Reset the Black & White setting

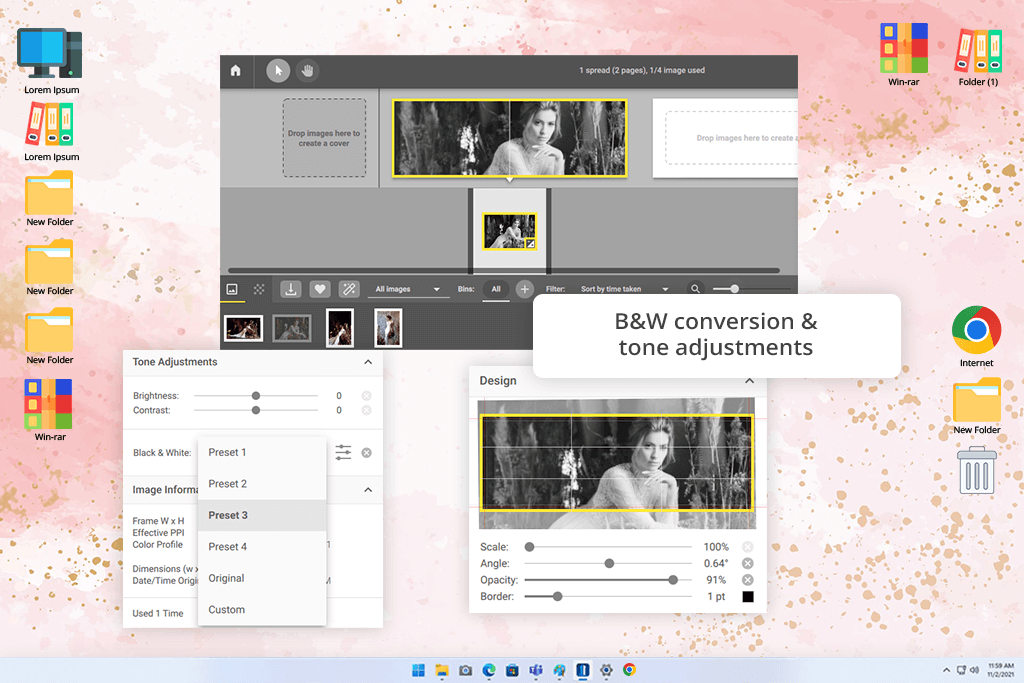(x=366, y=453)
